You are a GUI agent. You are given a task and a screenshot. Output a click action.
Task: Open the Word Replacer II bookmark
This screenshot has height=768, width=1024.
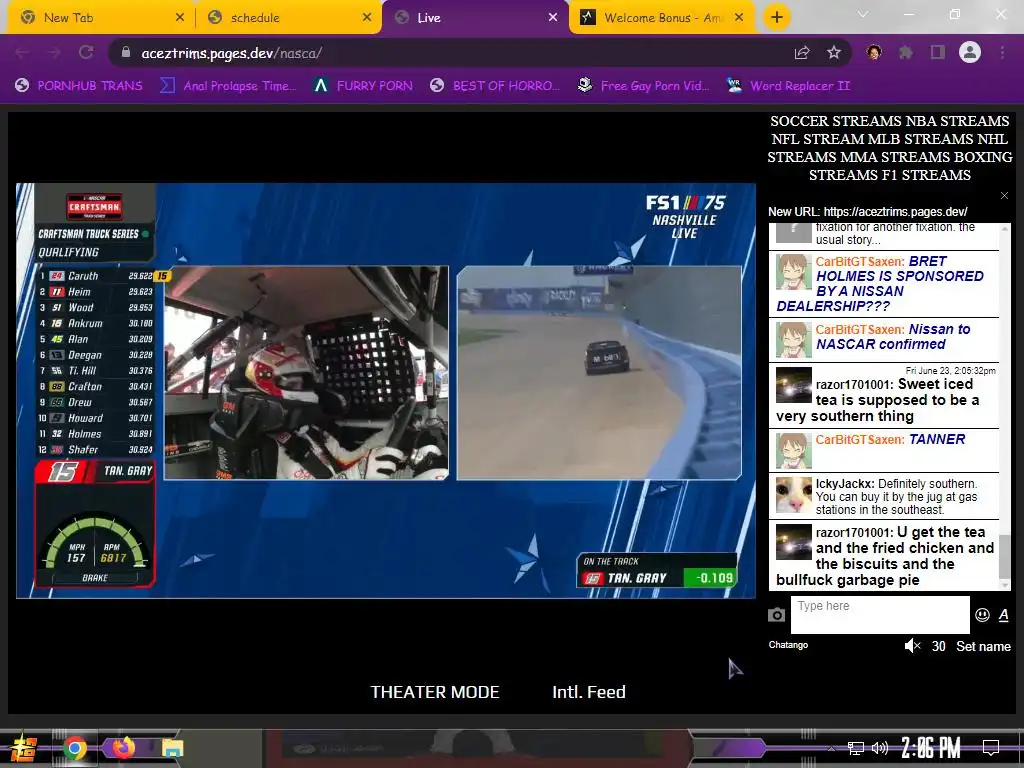tap(789, 86)
